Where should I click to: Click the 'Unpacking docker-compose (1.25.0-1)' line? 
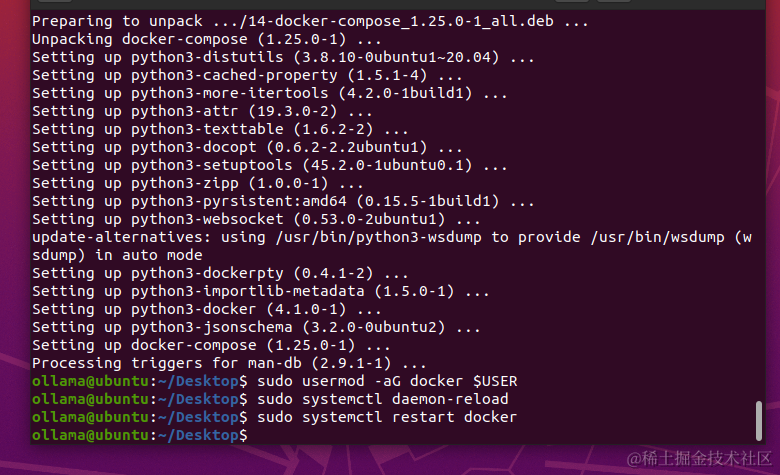193,39
